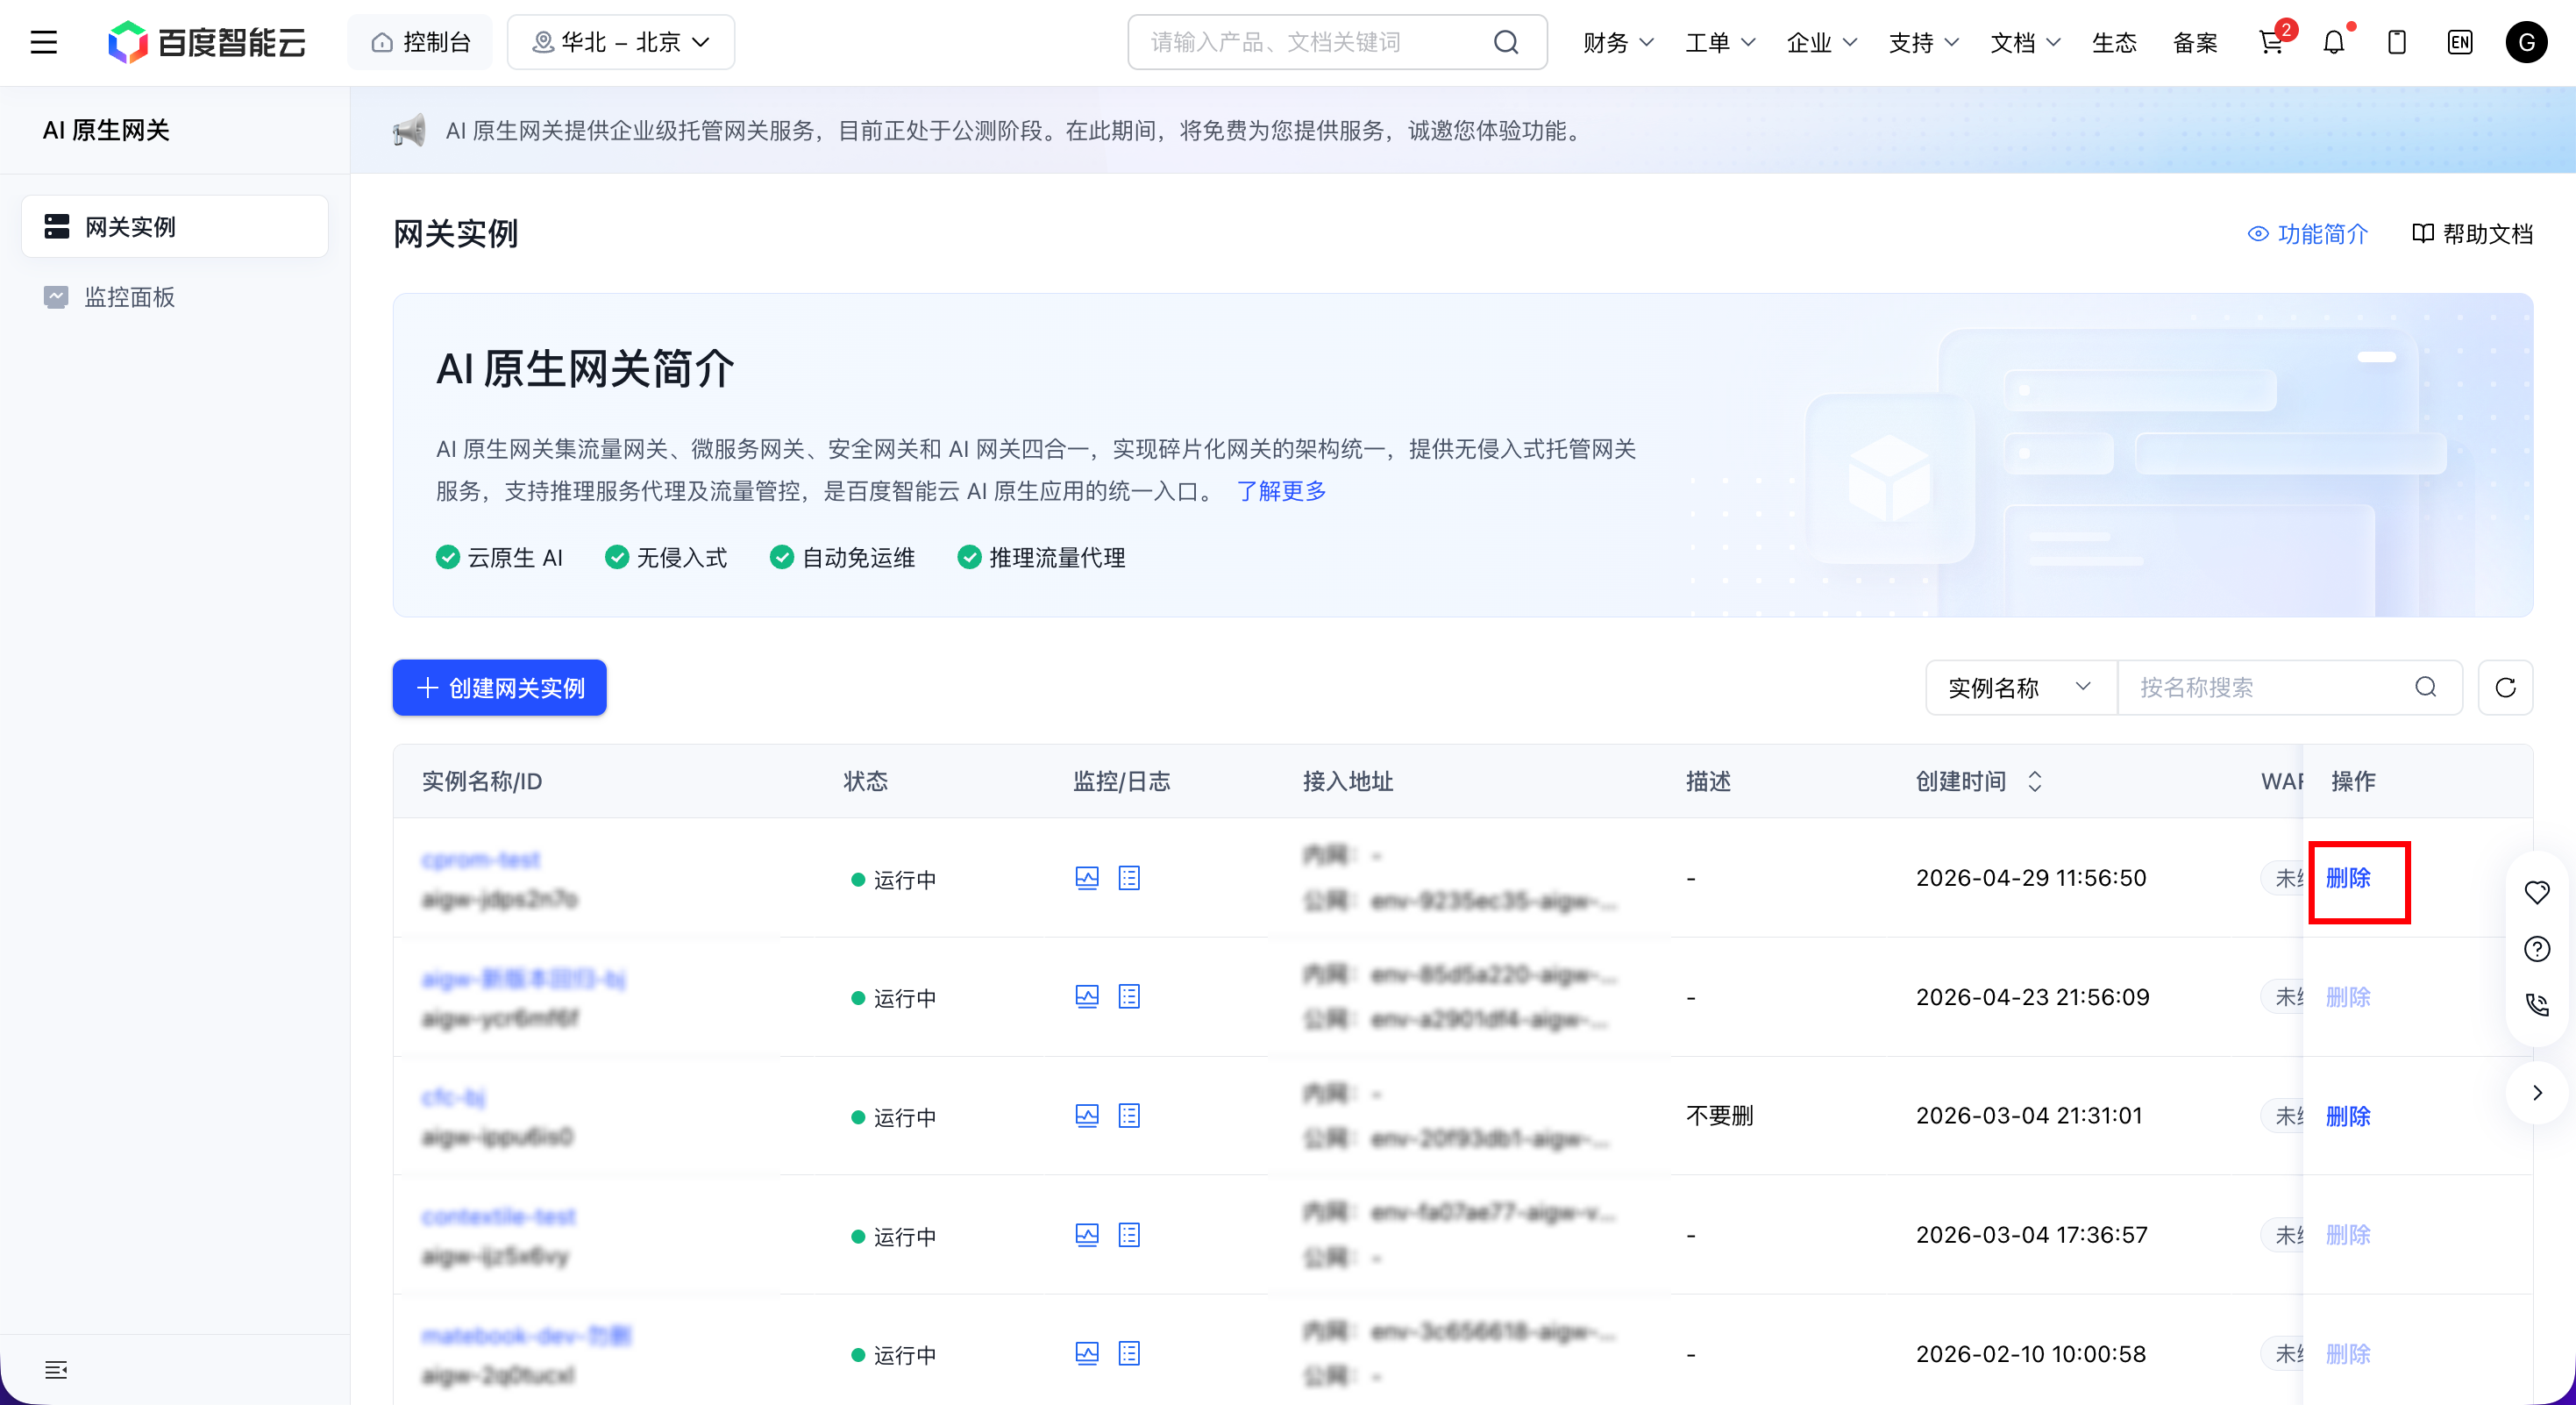This screenshot has height=1405, width=2576.
Task: Open the 帮助文档 link
Action: pos(2472,234)
